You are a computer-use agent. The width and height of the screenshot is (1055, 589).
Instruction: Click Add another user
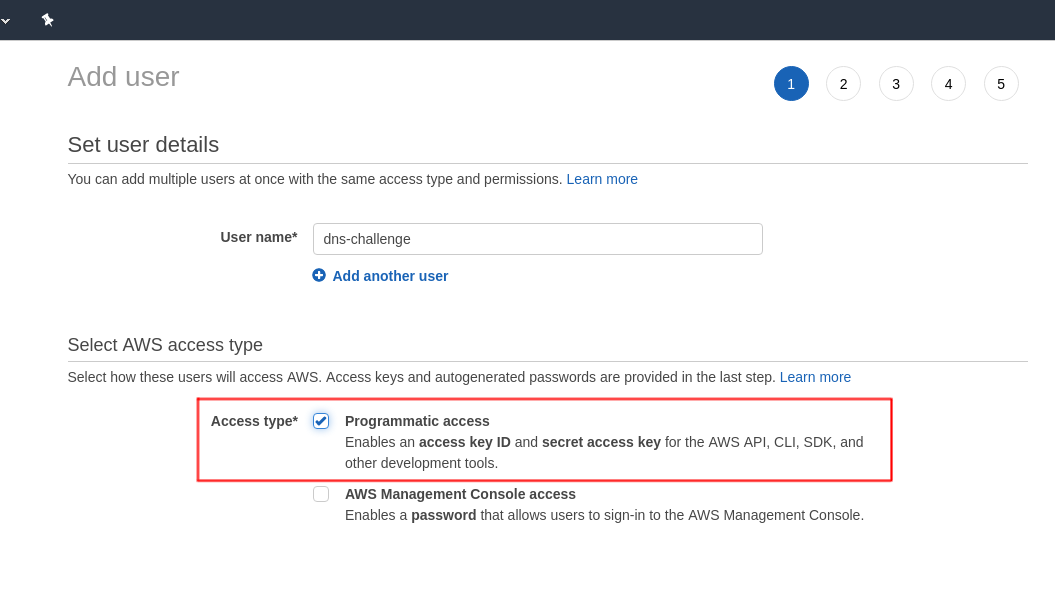pos(390,275)
